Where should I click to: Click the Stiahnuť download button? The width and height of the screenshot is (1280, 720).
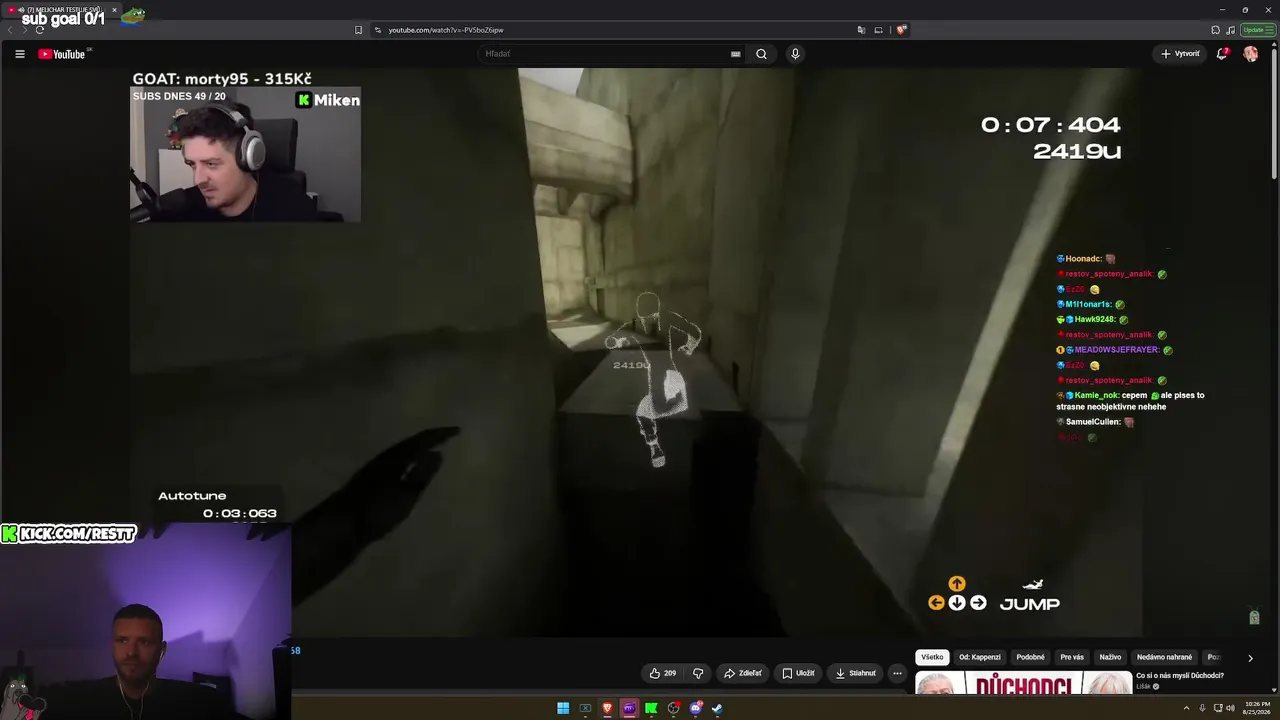(x=856, y=673)
